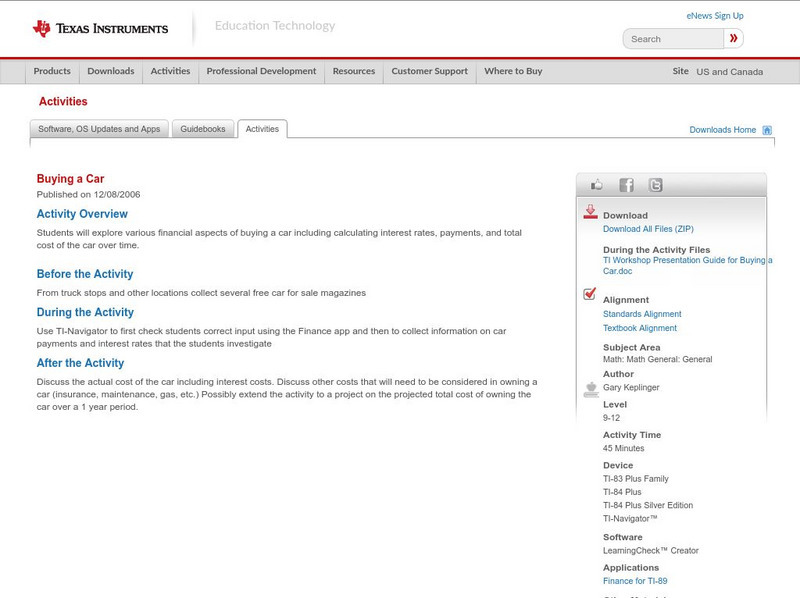Click the After the Activity heading

pyautogui.click(x=80, y=363)
